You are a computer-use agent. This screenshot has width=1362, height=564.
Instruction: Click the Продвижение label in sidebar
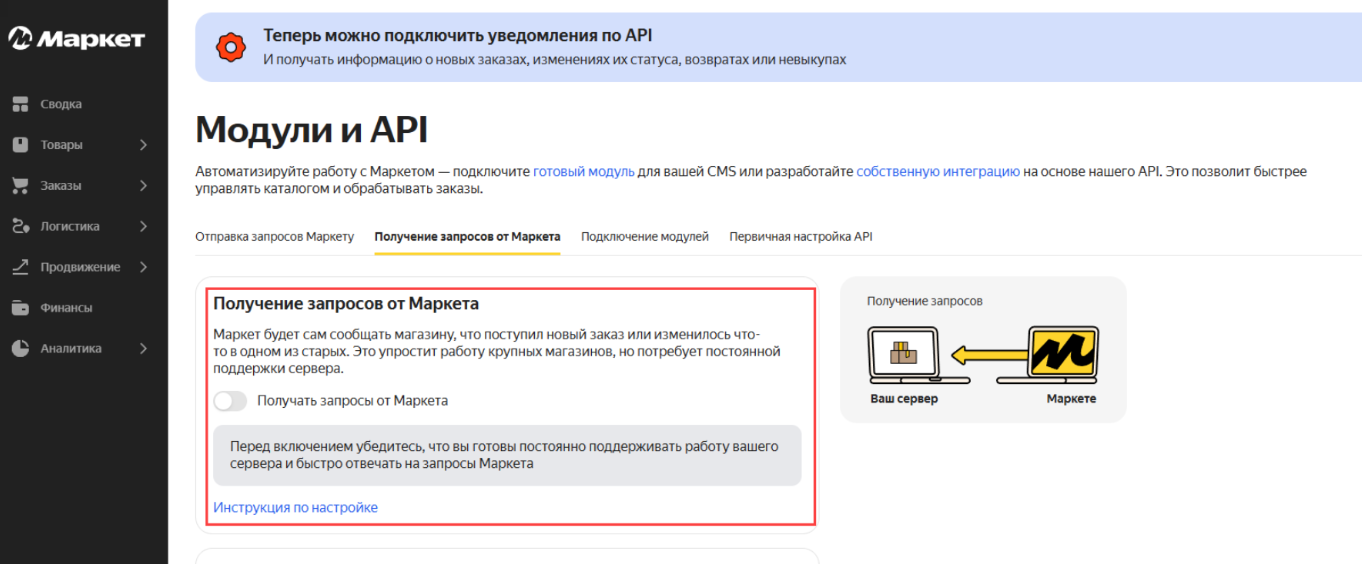pyautogui.click(x=80, y=267)
